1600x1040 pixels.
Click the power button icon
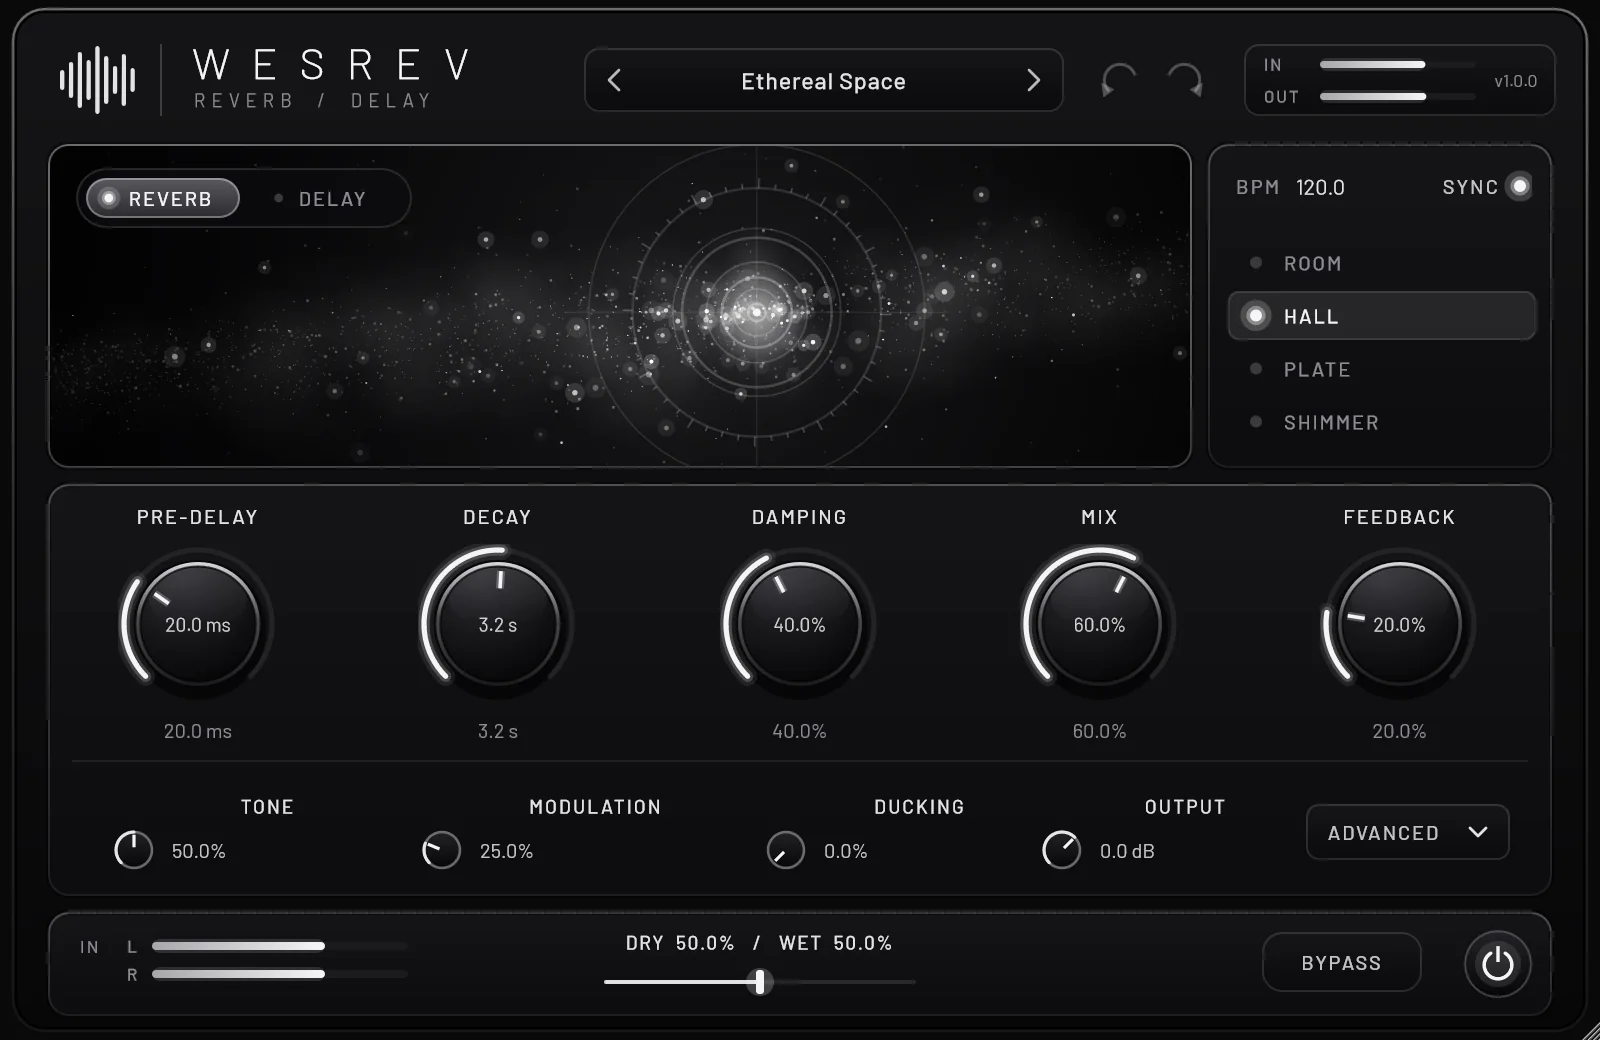point(1497,964)
